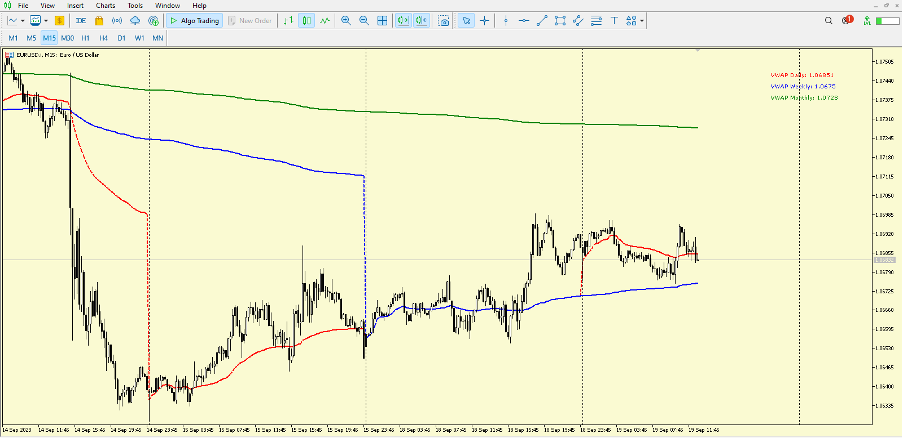Toggle the candlestick chart type

click(307, 20)
